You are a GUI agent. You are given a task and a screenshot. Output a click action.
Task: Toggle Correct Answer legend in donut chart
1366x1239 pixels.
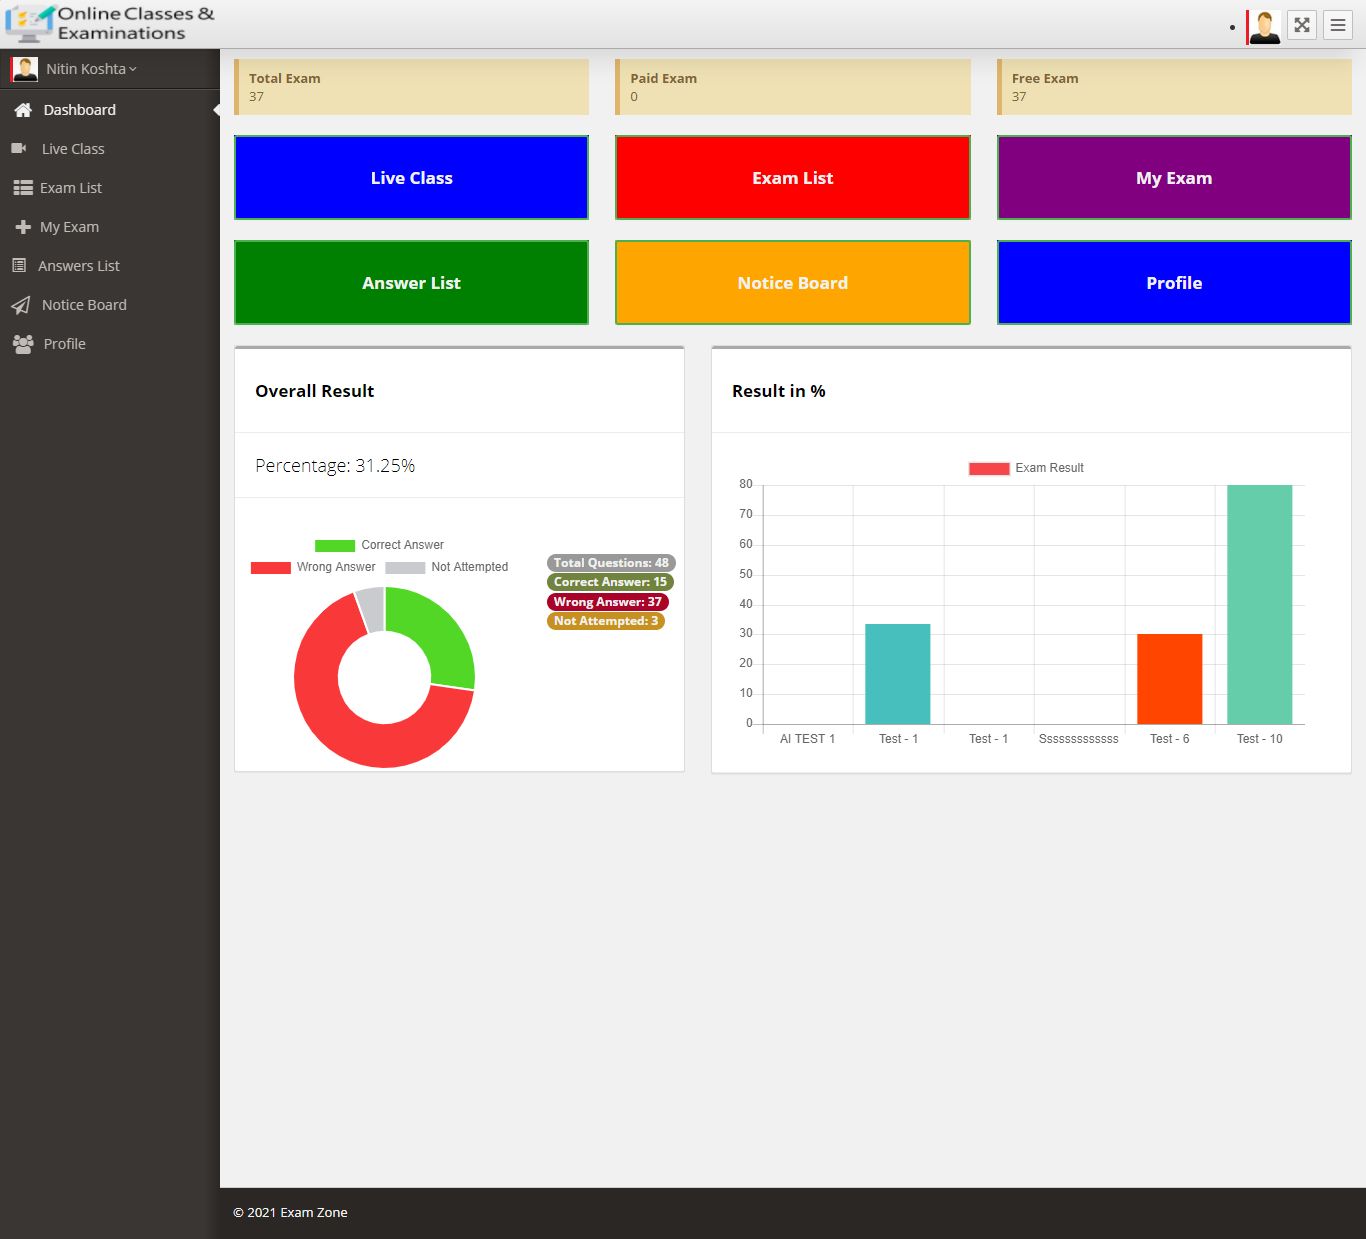pos(379,545)
